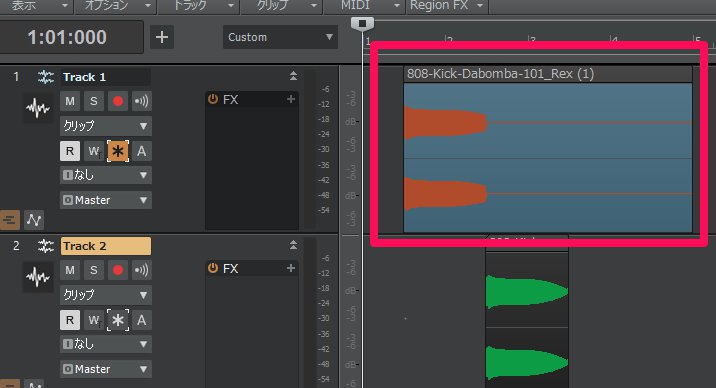
Task: Open the Region FX menu
Action: 447,5
